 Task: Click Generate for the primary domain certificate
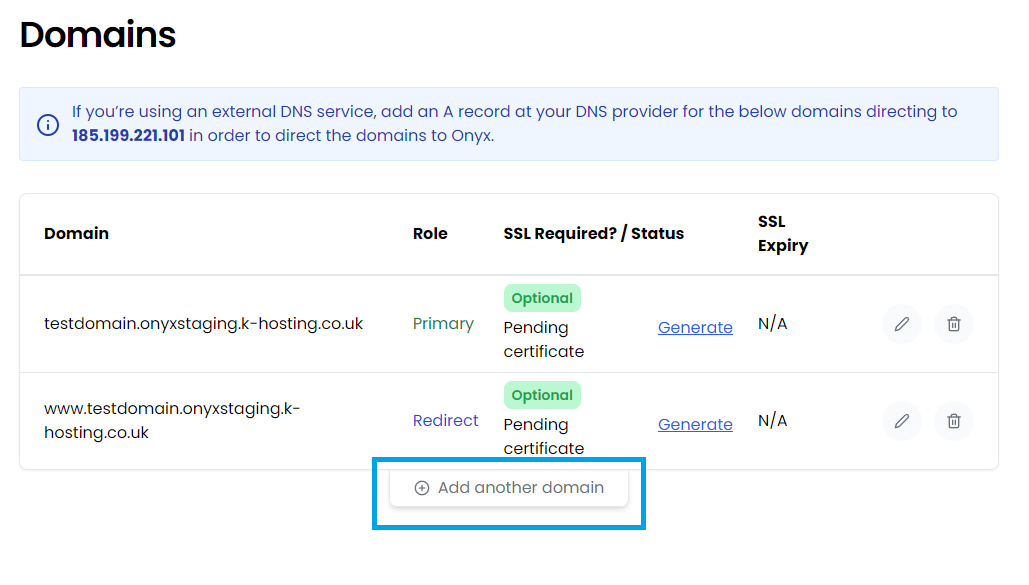click(x=695, y=327)
